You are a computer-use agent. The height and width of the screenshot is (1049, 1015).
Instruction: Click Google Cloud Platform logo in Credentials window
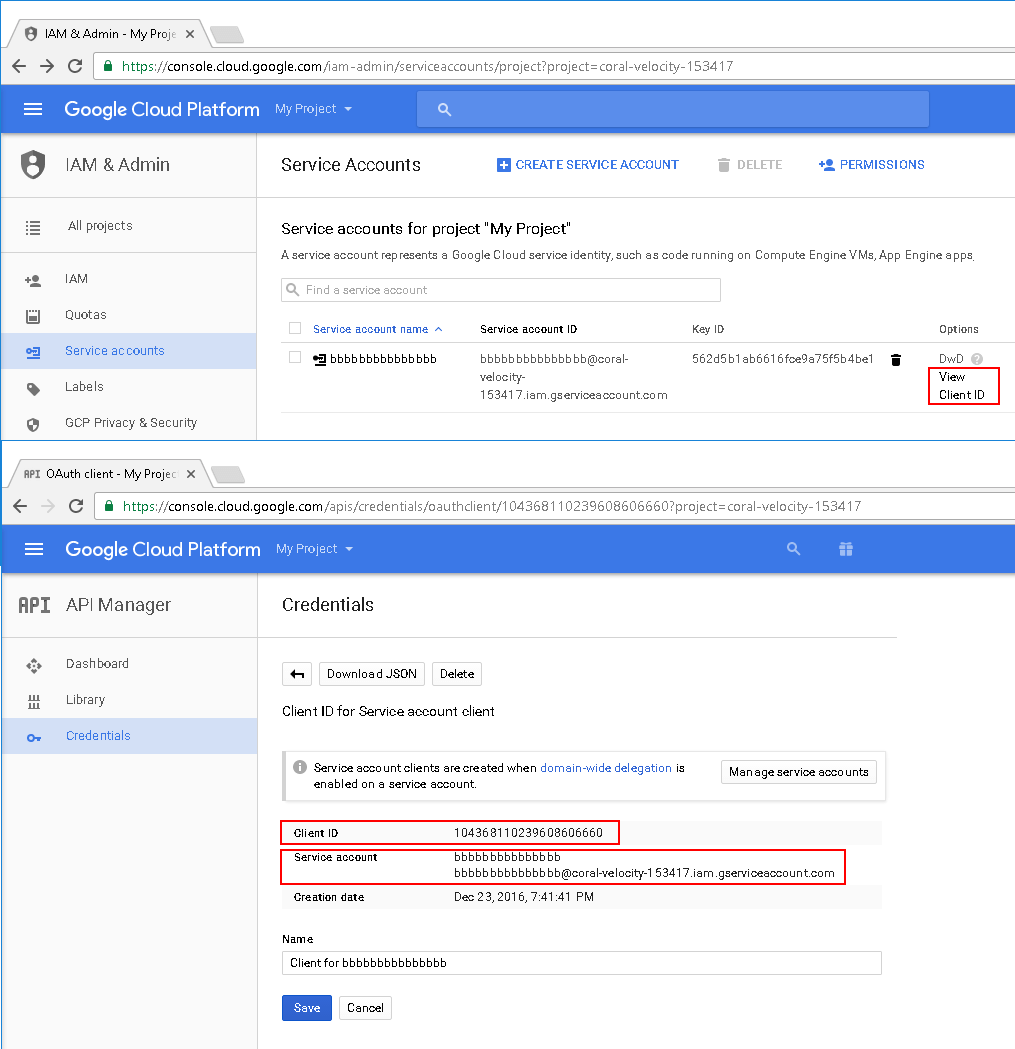click(163, 550)
